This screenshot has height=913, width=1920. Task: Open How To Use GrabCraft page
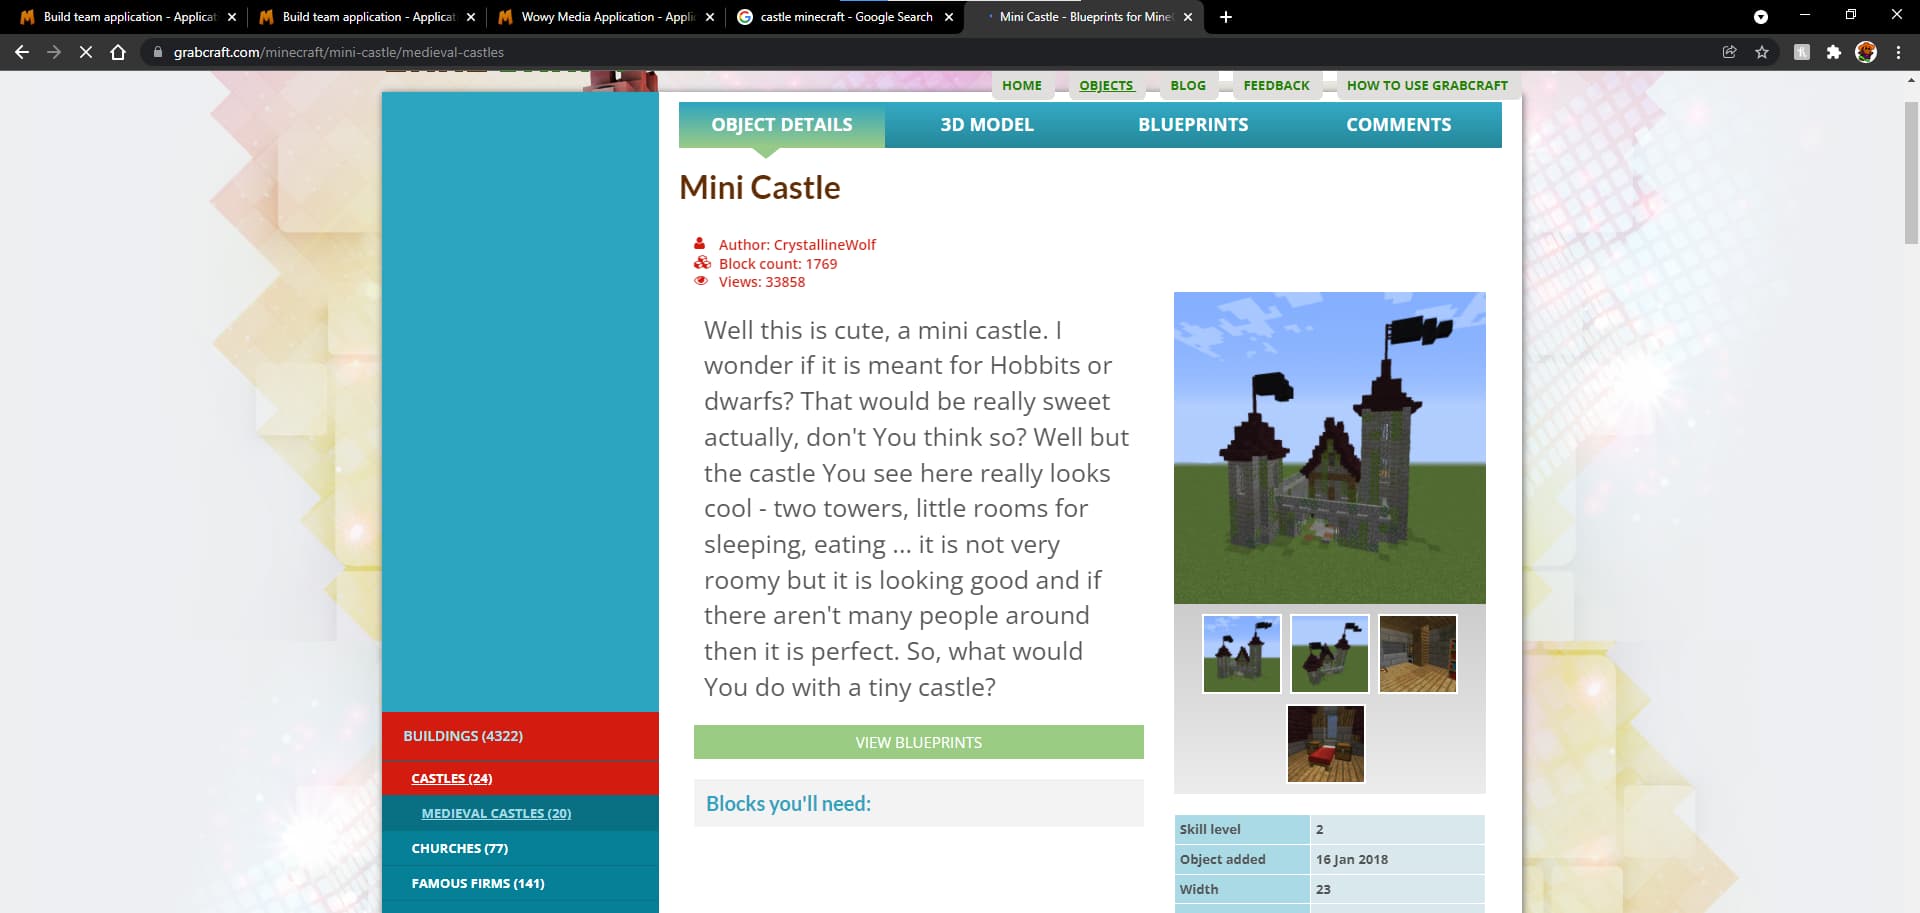[x=1426, y=86]
